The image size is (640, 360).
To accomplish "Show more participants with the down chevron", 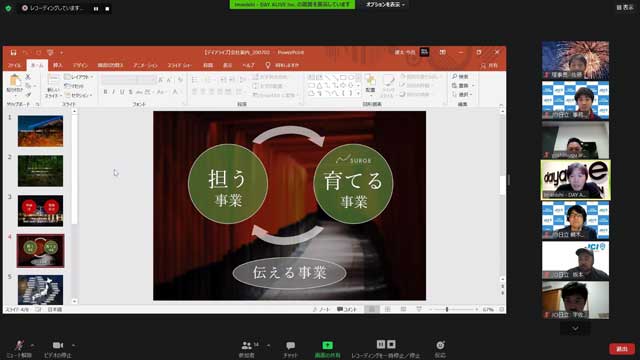I will 575,328.
